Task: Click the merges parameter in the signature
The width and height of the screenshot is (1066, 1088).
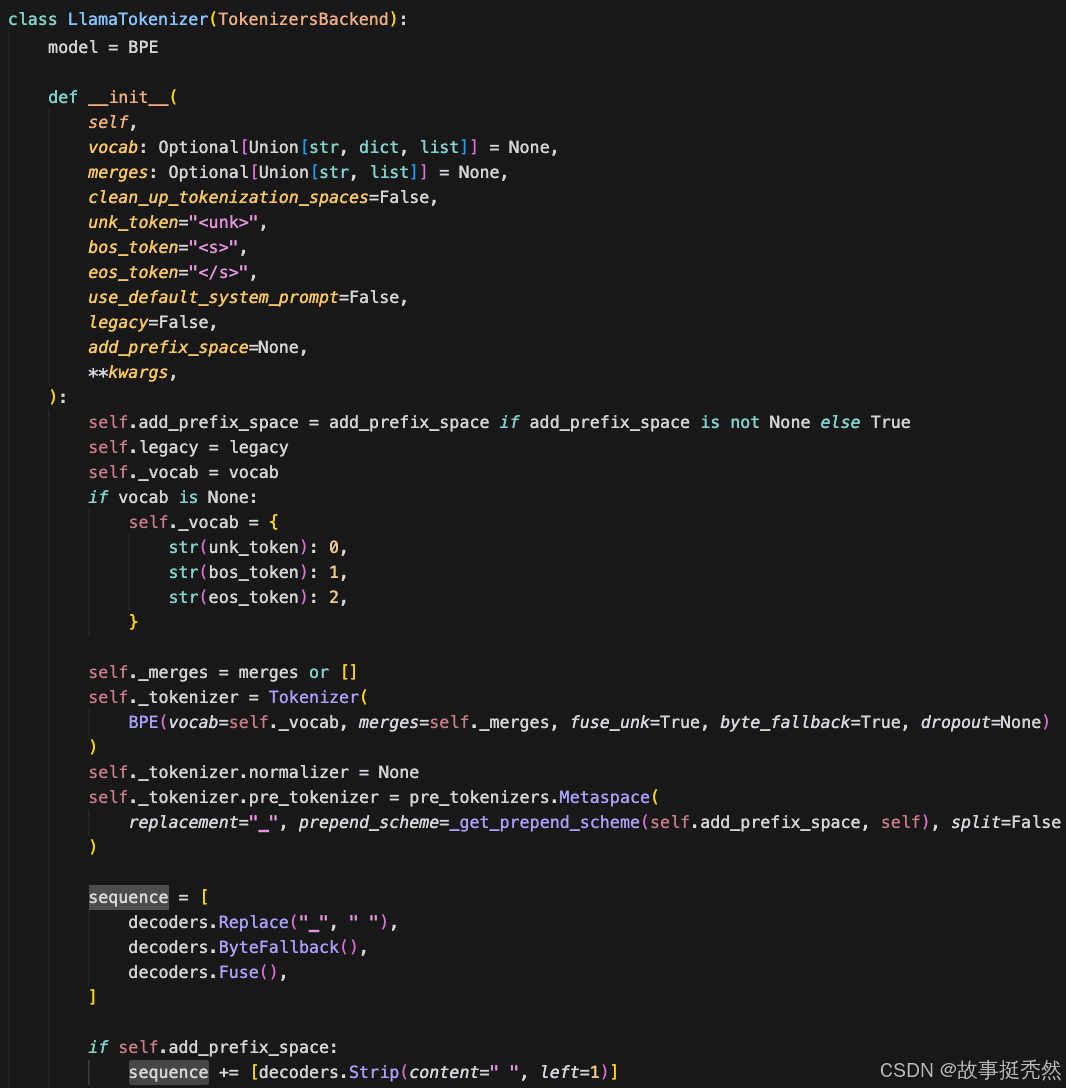Action: tap(118, 172)
